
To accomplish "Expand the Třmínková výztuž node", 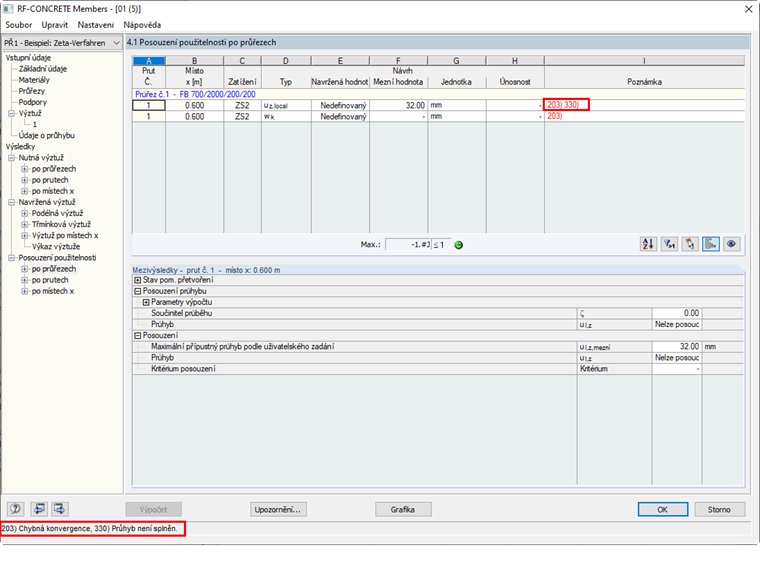I will click(x=24, y=224).
